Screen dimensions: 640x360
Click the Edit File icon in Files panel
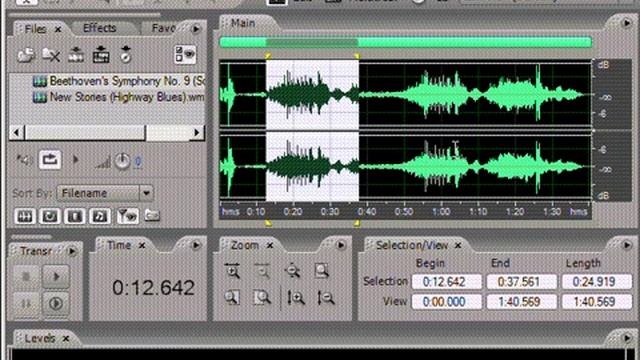click(126, 55)
